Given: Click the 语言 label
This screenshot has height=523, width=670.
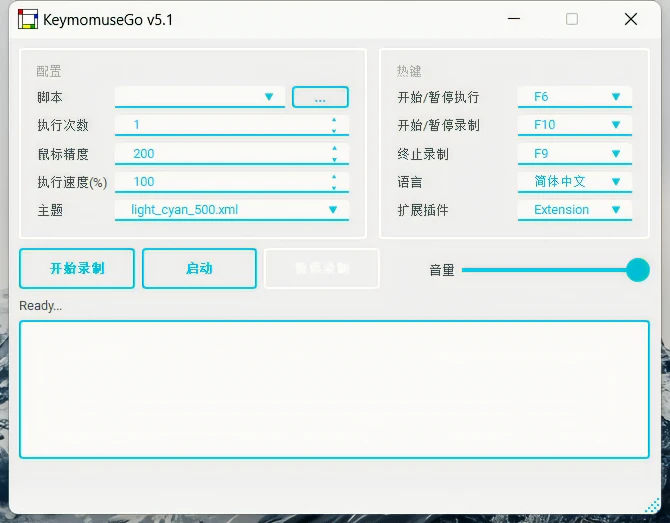Looking at the screenshot, I should tap(410, 182).
